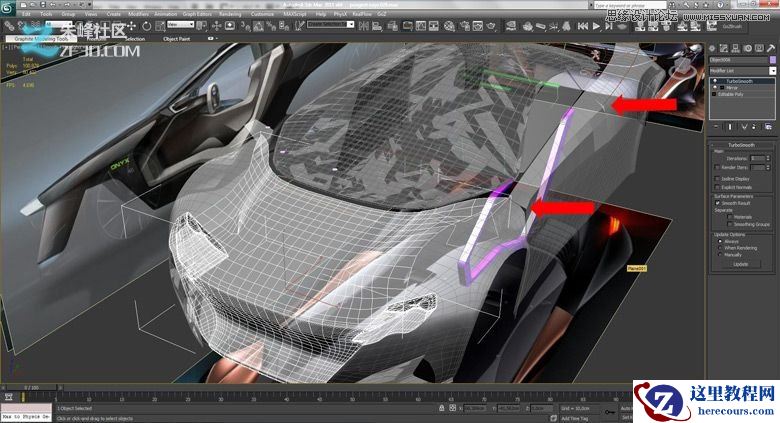This screenshot has width=780, height=423.
Task: Select the Always update radio button
Action: pyautogui.click(x=720, y=241)
